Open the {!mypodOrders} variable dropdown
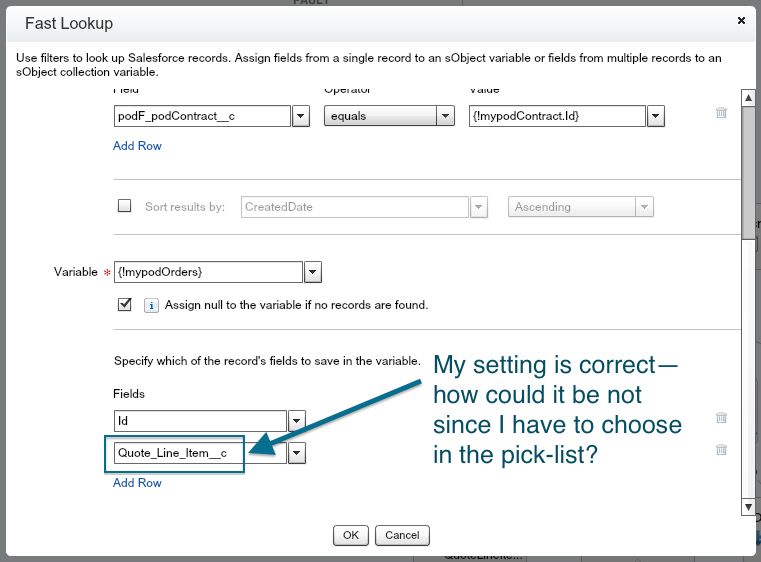Image resolution: width=761 pixels, height=562 pixels. (x=312, y=271)
